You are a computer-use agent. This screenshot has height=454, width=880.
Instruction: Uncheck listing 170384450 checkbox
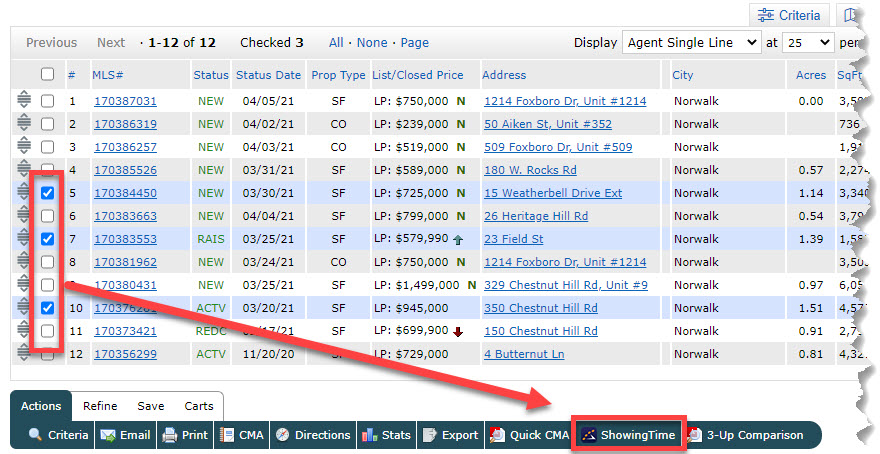[47, 193]
